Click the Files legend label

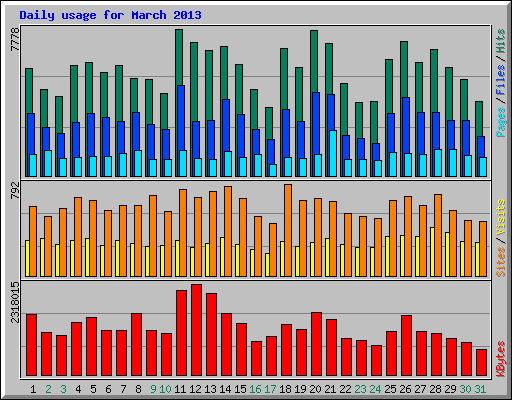point(501,80)
